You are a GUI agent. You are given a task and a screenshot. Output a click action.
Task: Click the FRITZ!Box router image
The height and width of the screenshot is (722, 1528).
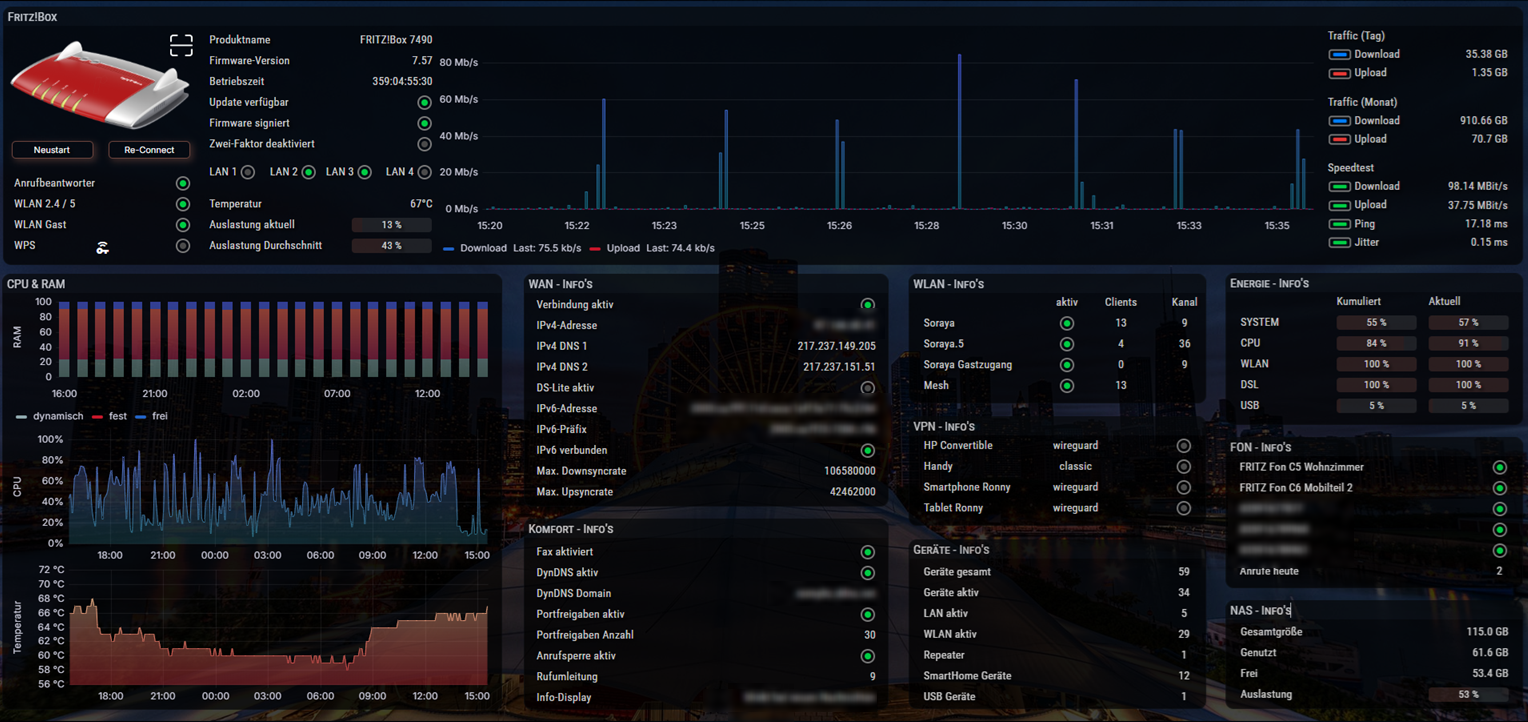click(x=100, y=85)
